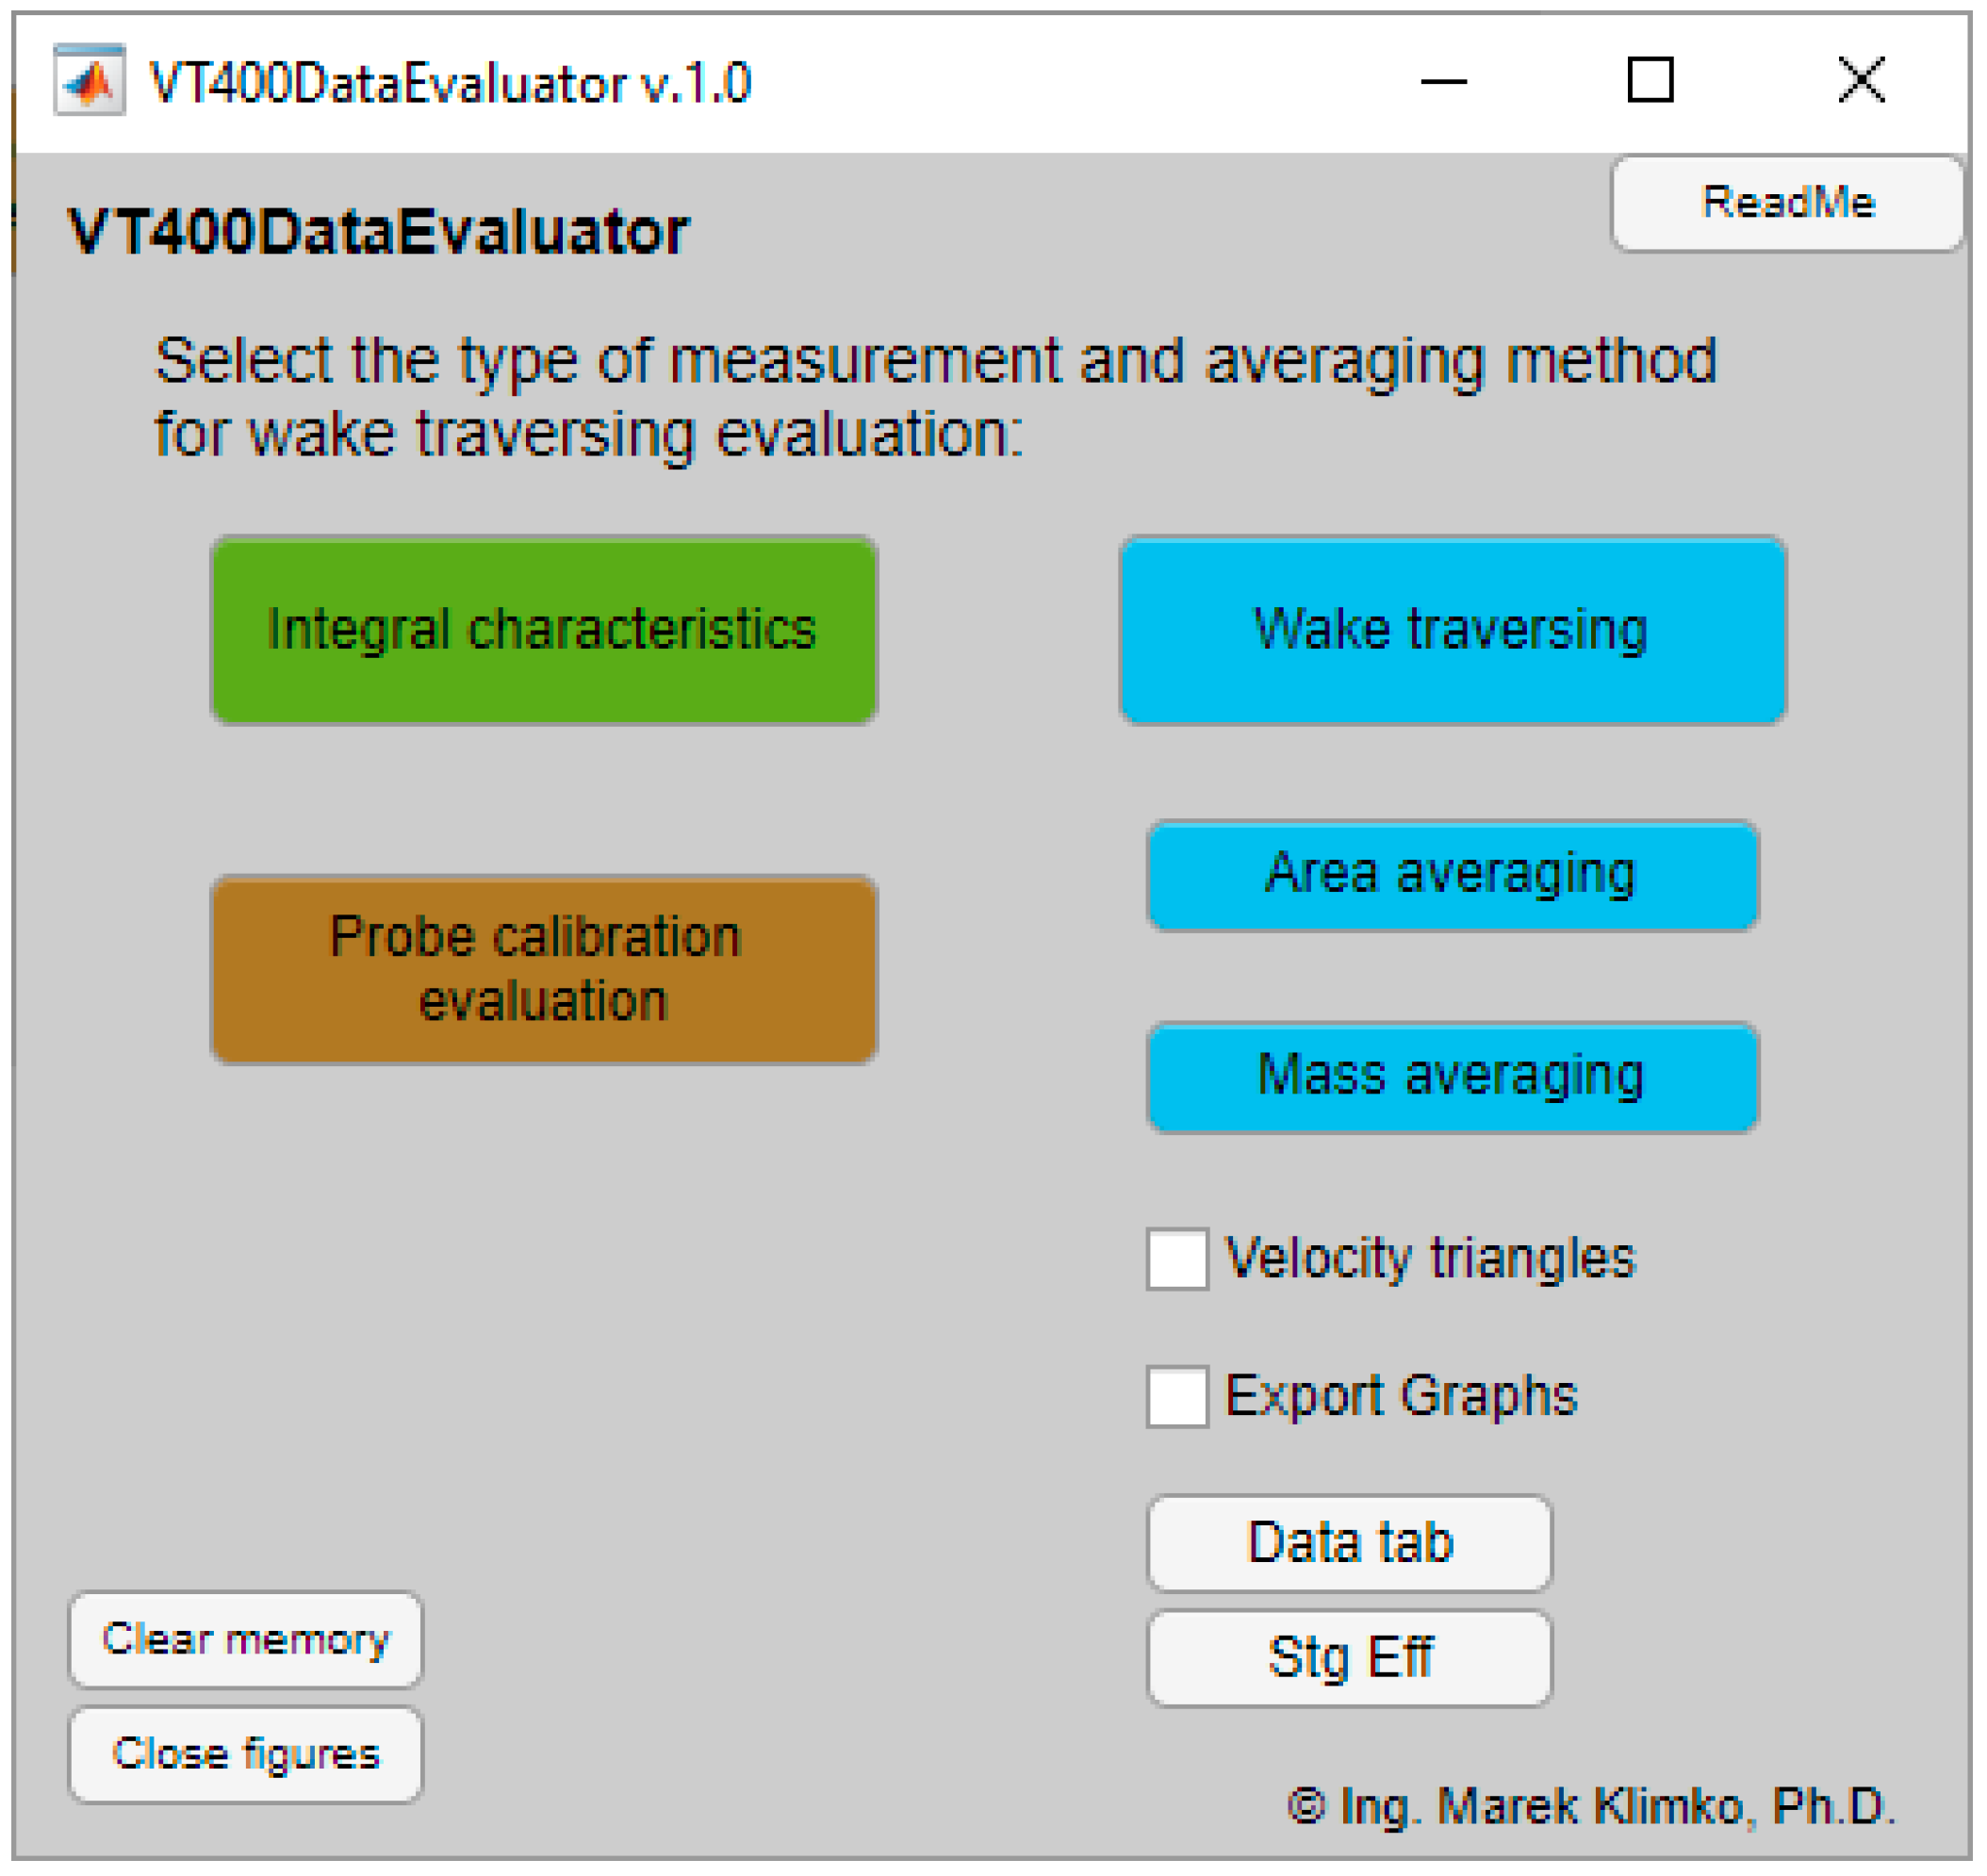
Task: Close figures with the bottom button
Action: pos(246,1755)
